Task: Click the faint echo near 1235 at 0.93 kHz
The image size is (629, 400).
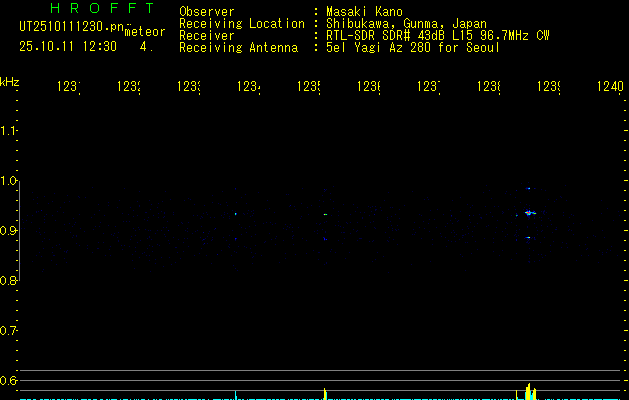Action: click(325, 215)
